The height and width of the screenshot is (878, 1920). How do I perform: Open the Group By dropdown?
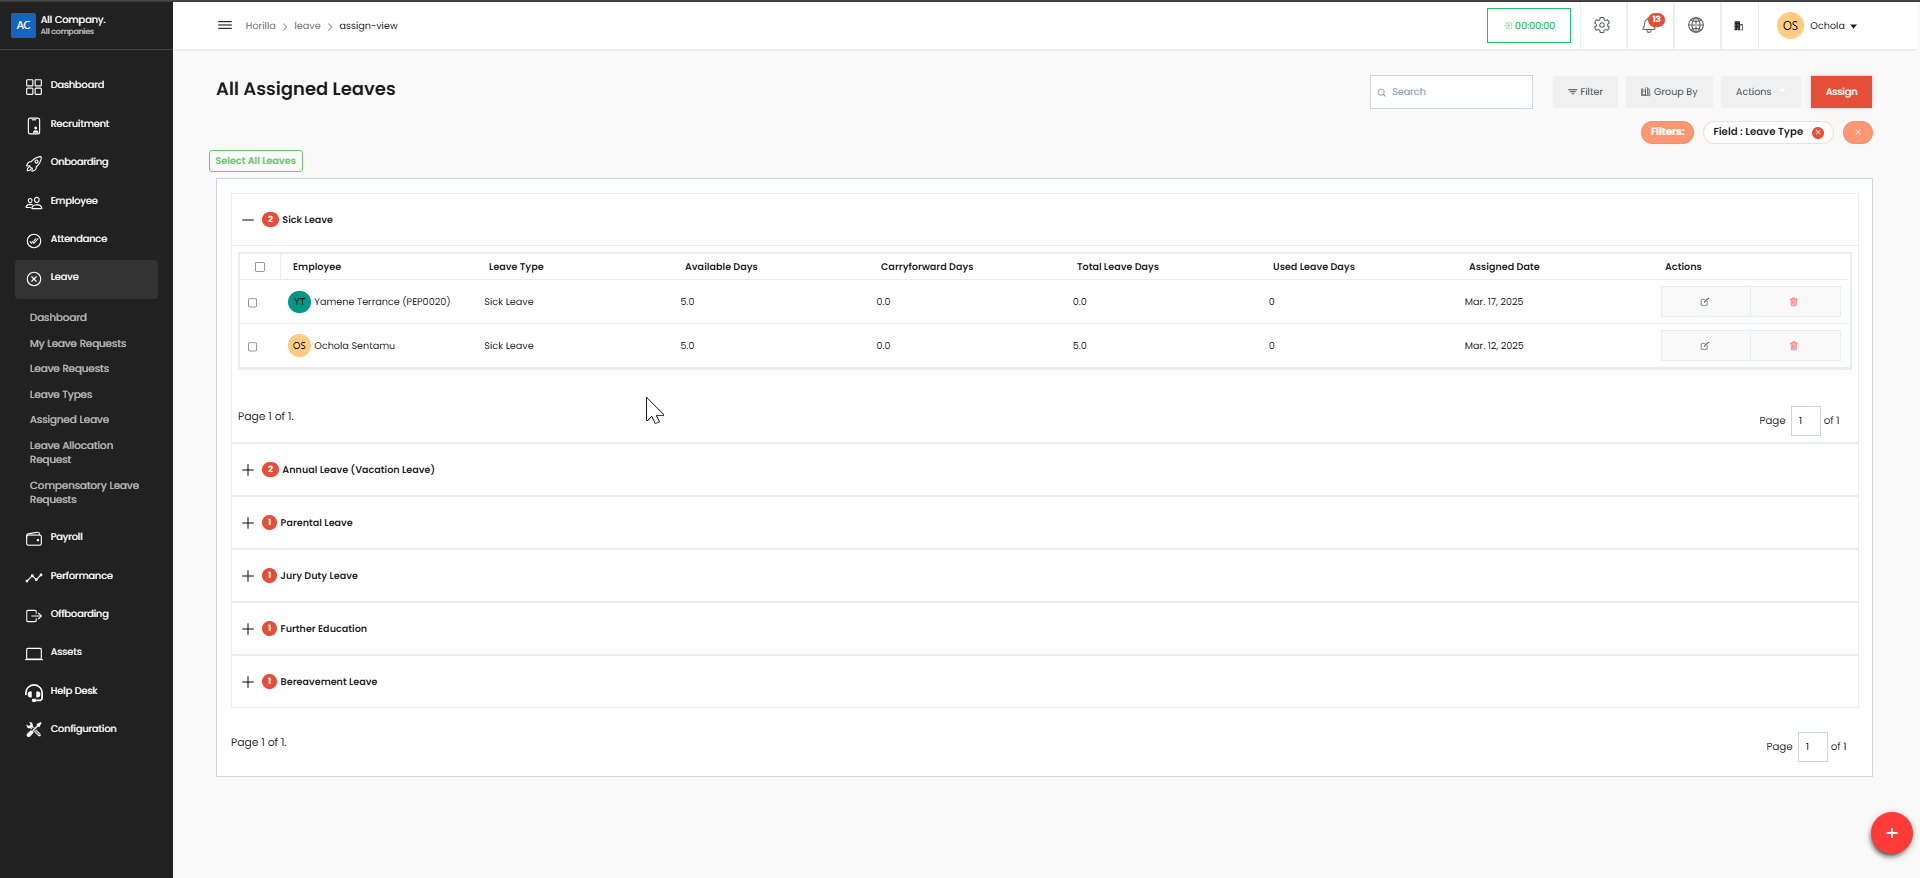[x=1669, y=92]
